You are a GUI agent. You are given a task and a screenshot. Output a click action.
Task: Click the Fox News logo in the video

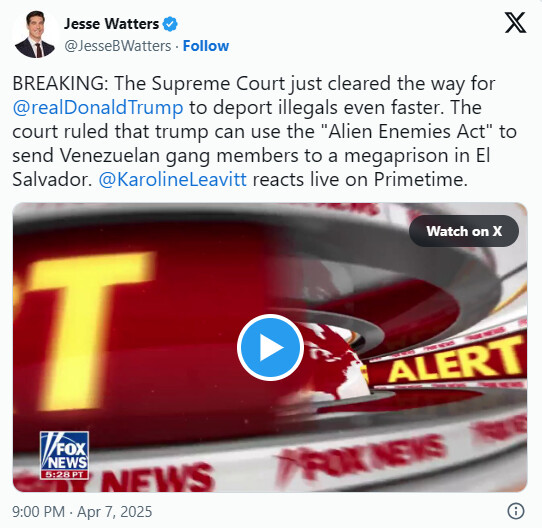click(64, 451)
